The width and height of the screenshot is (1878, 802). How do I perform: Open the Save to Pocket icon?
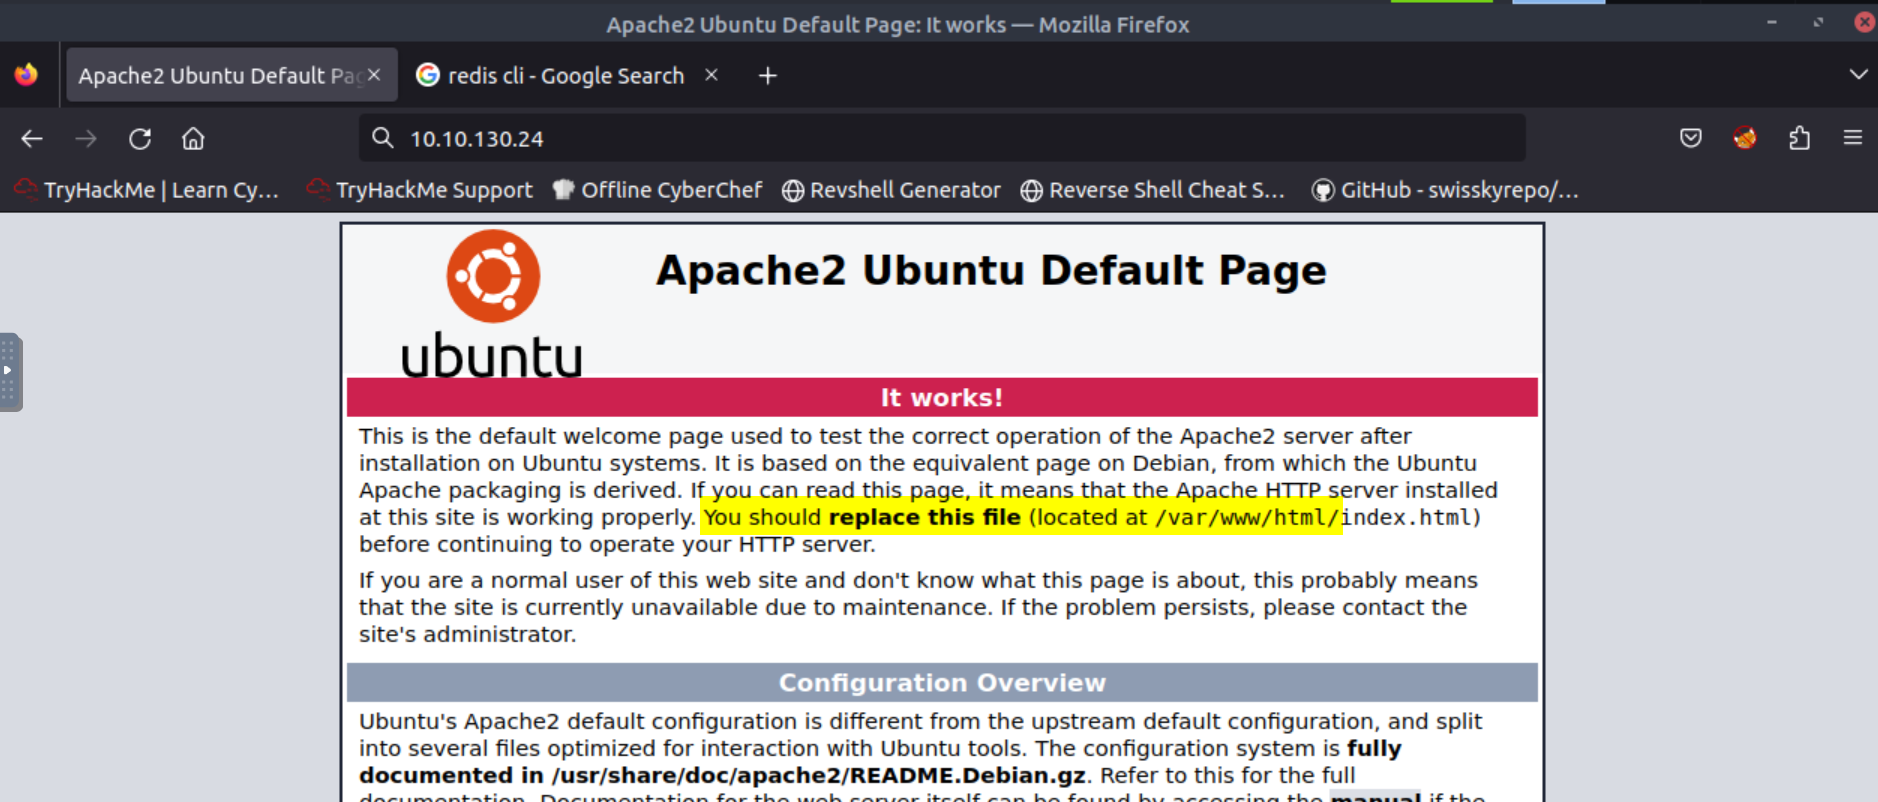tap(1691, 138)
